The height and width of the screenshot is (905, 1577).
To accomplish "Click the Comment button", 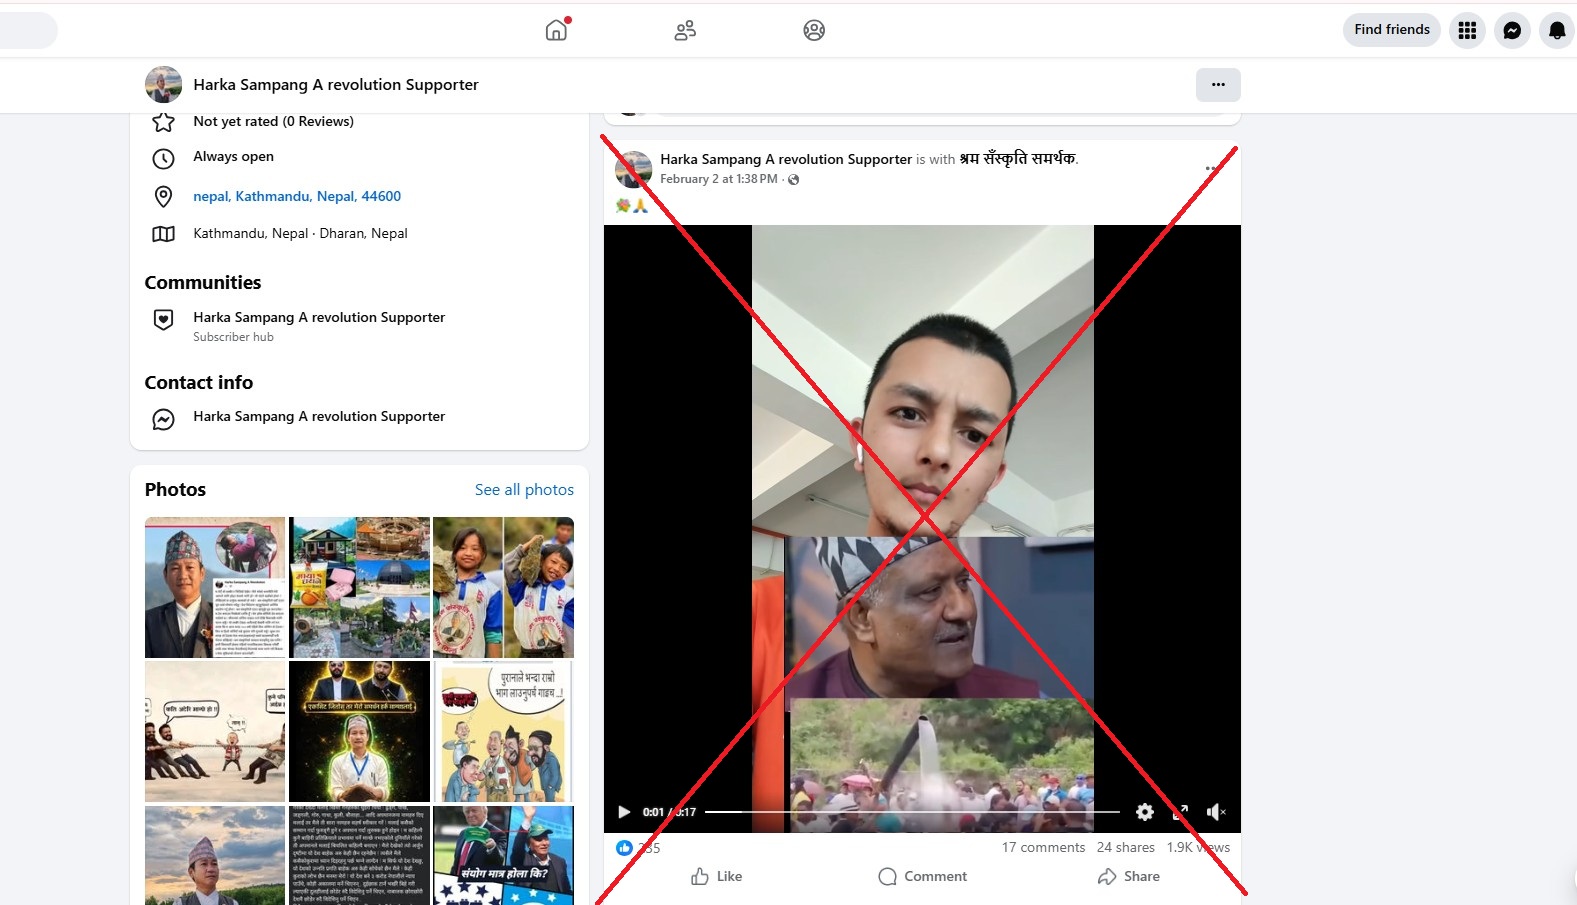I will pos(922,876).
